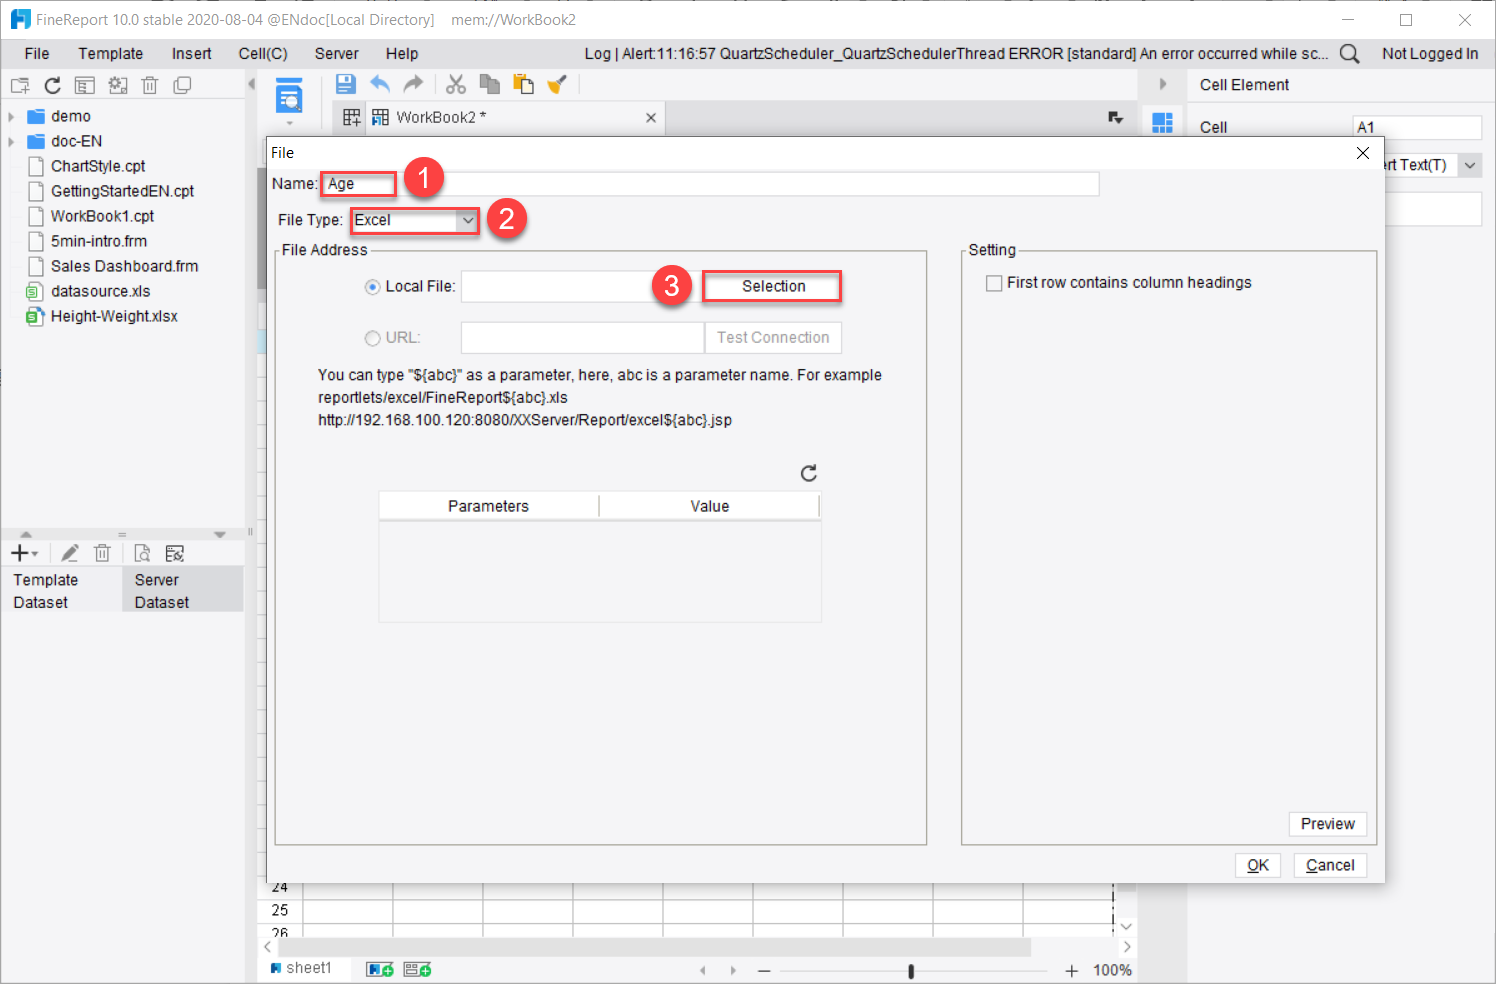
Task: Enable First row contains column headings
Action: [x=994, y=283]
